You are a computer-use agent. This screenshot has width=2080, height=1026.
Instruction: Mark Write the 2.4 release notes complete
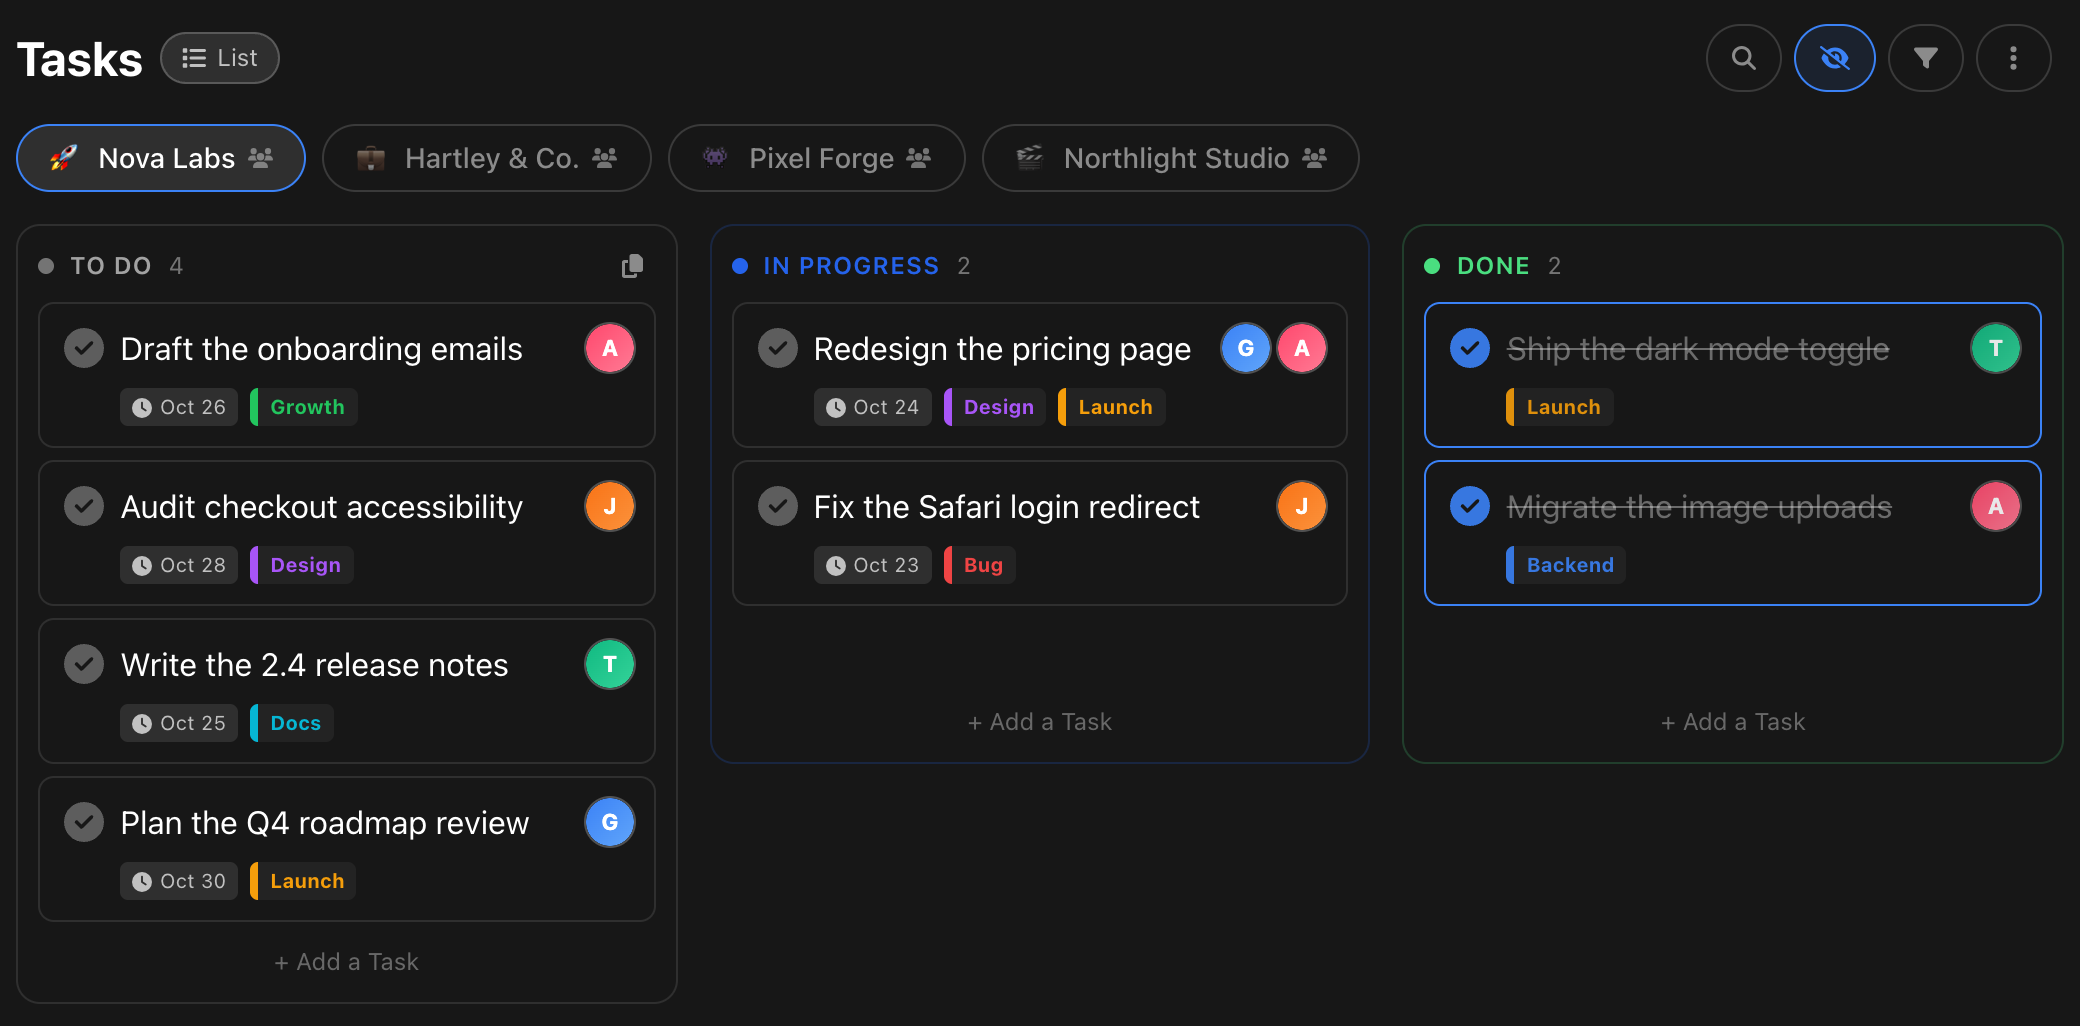84,664
